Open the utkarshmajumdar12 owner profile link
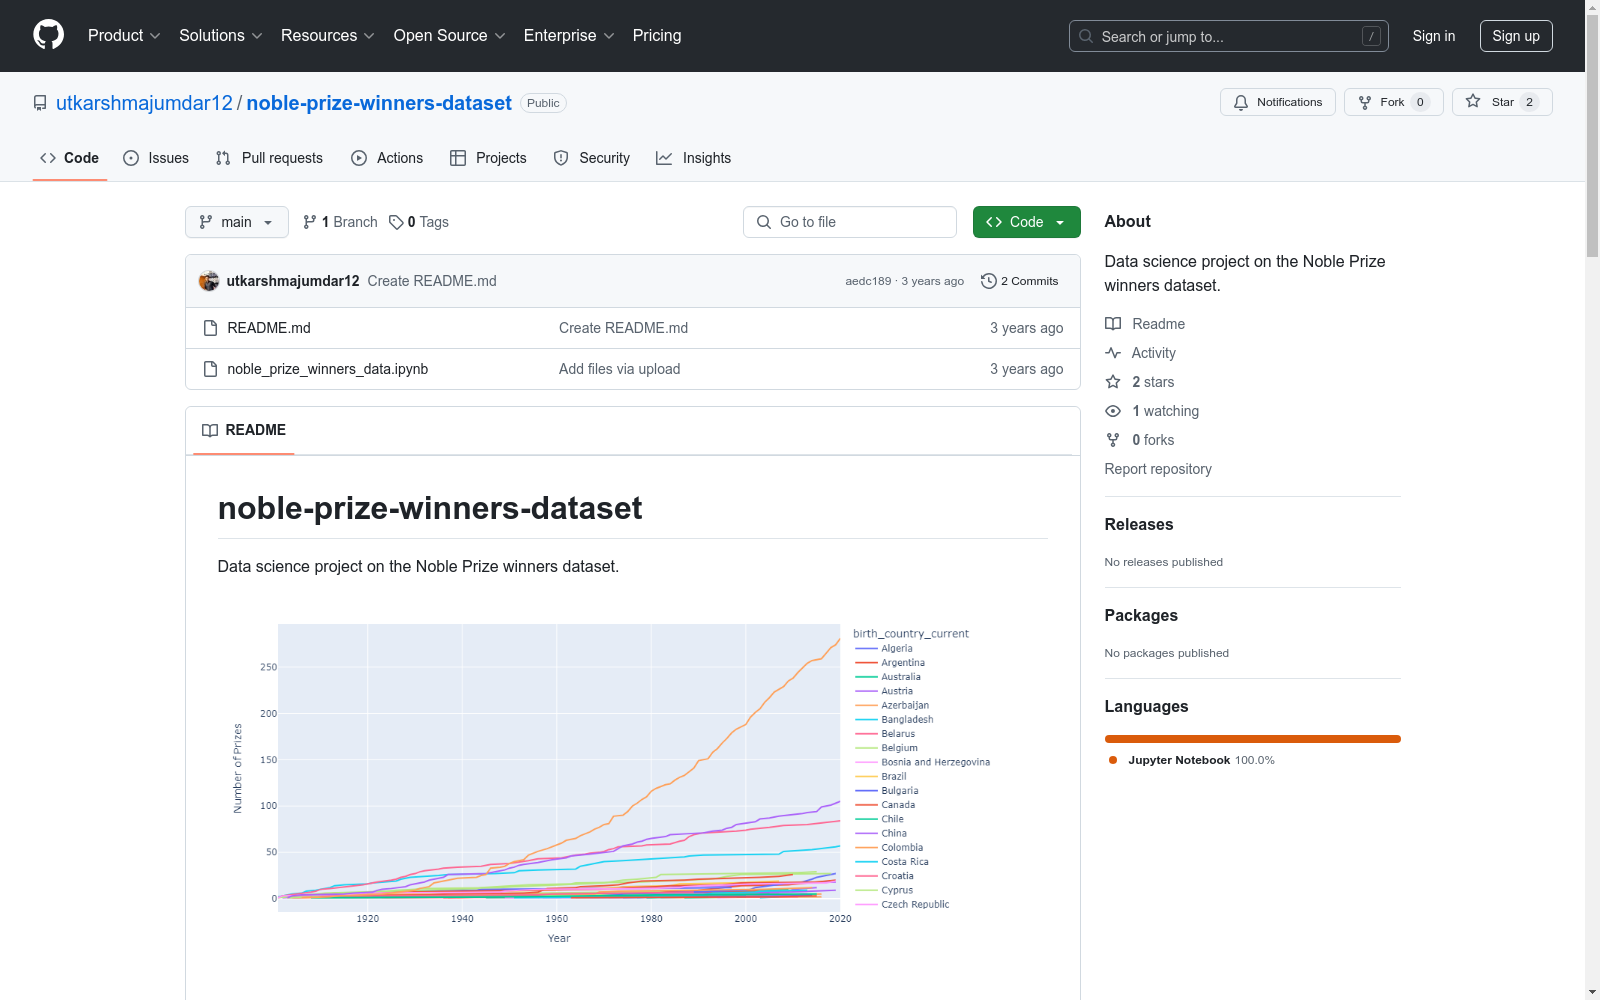The image size is (1600, 1000). click(x=144, y=103)
